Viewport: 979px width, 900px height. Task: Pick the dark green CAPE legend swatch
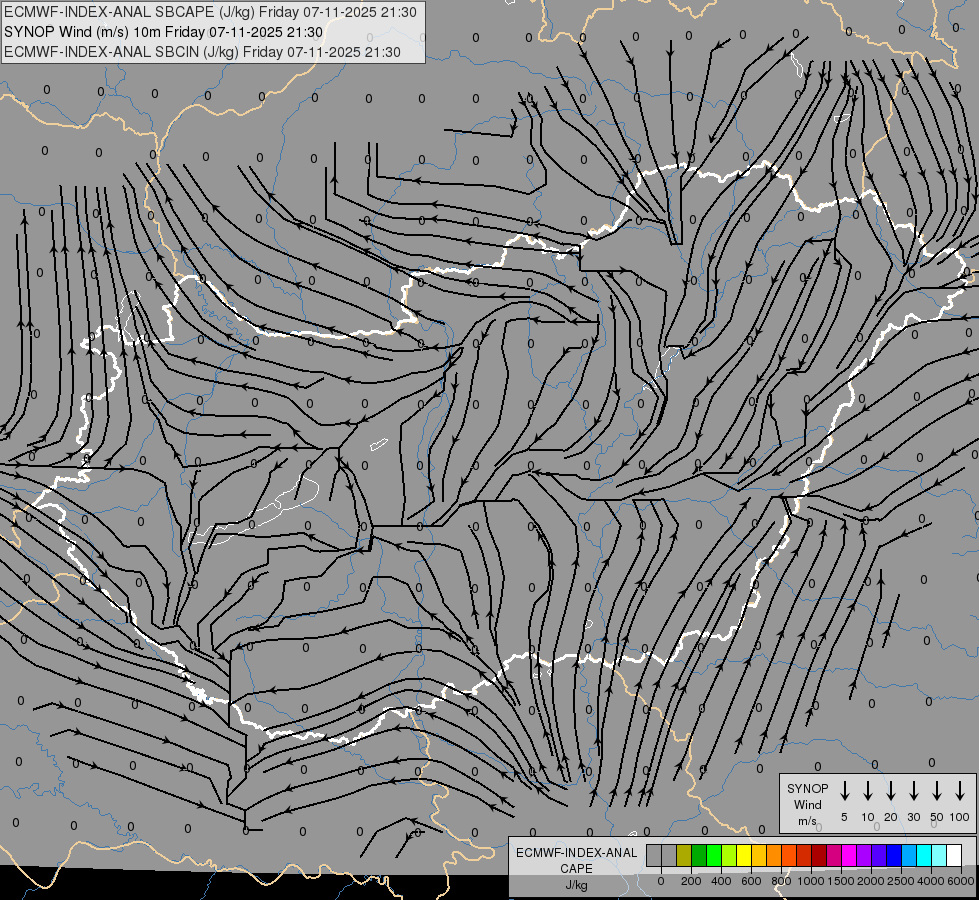[699, 855]
